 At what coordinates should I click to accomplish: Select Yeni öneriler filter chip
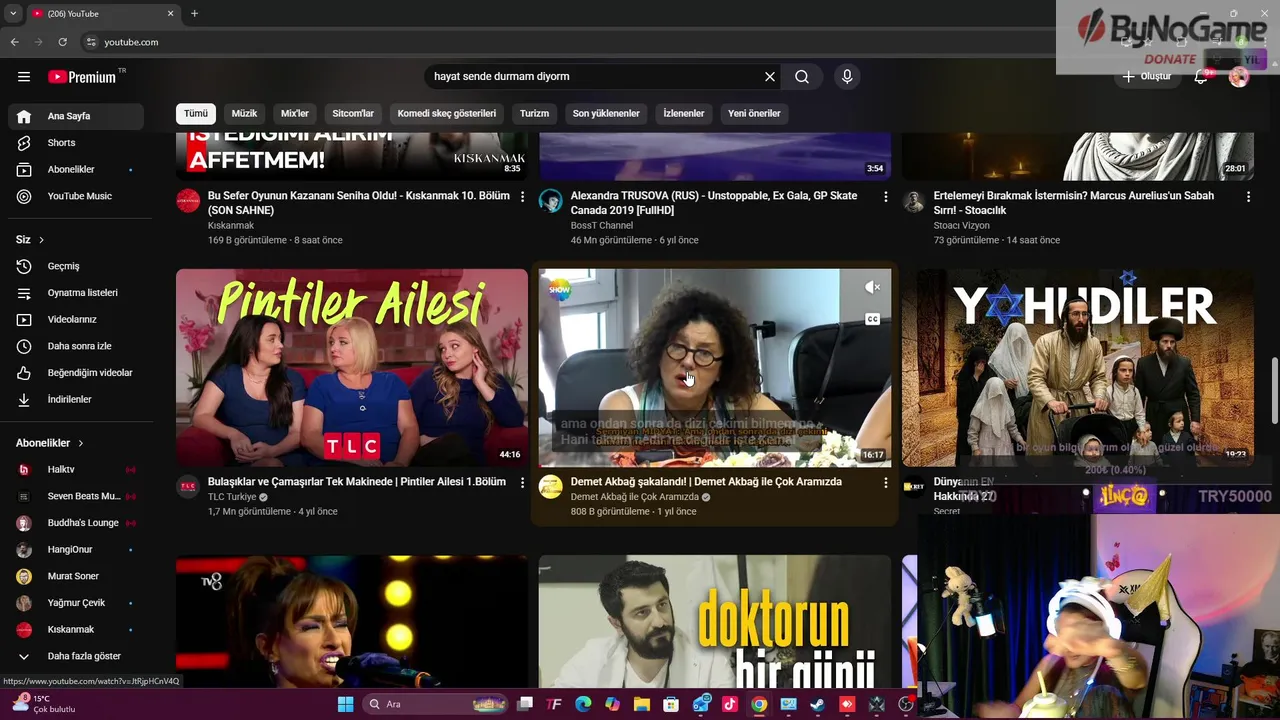click(x=754, y=113)
